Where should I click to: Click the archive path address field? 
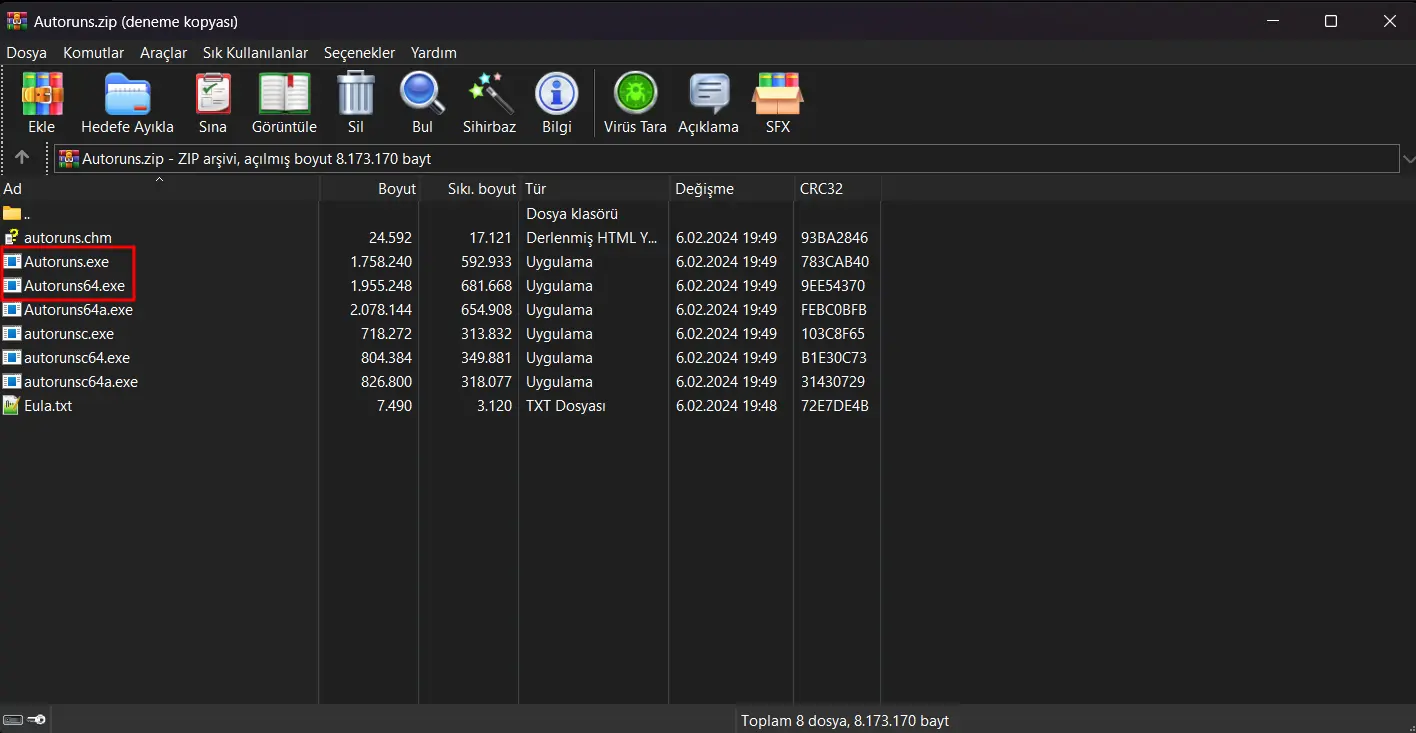tap(726, 159)
